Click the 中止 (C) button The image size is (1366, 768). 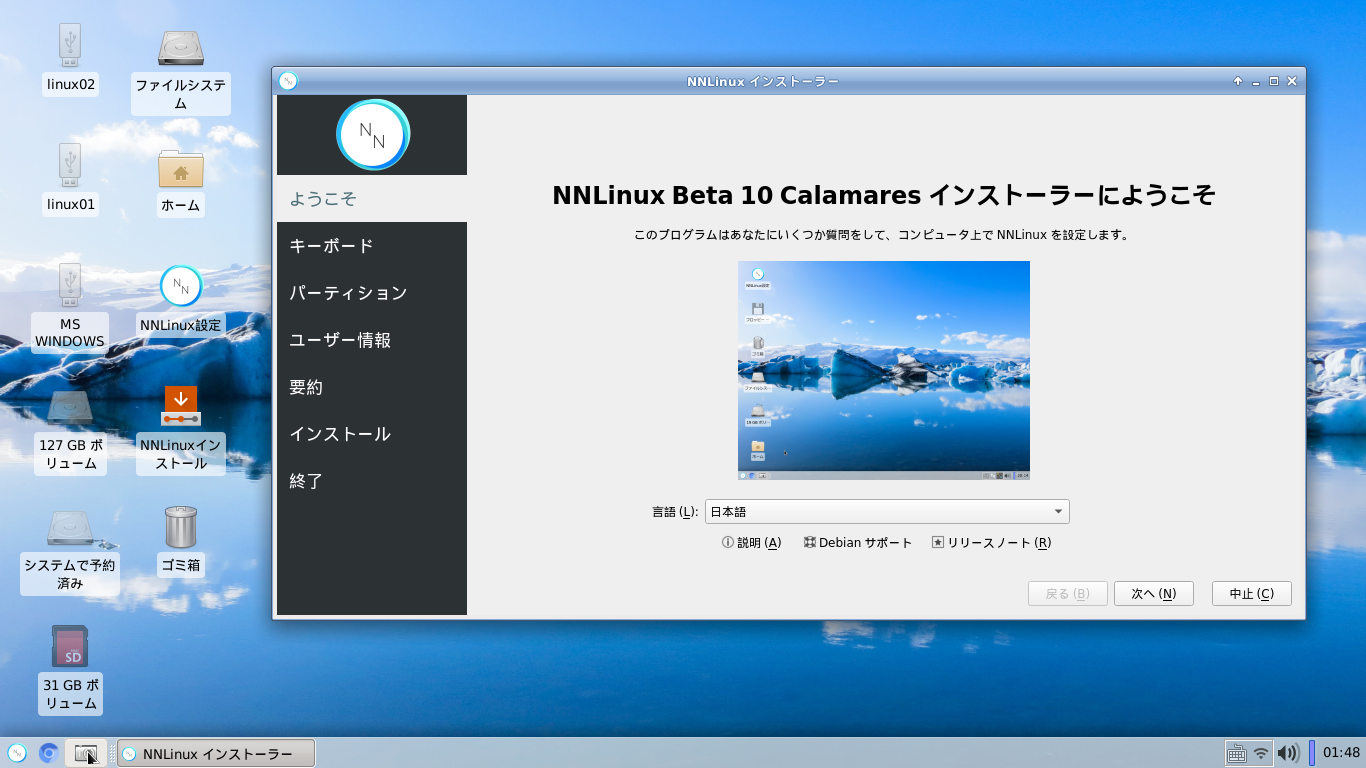pyautogui.click(x=1251, y=594)
